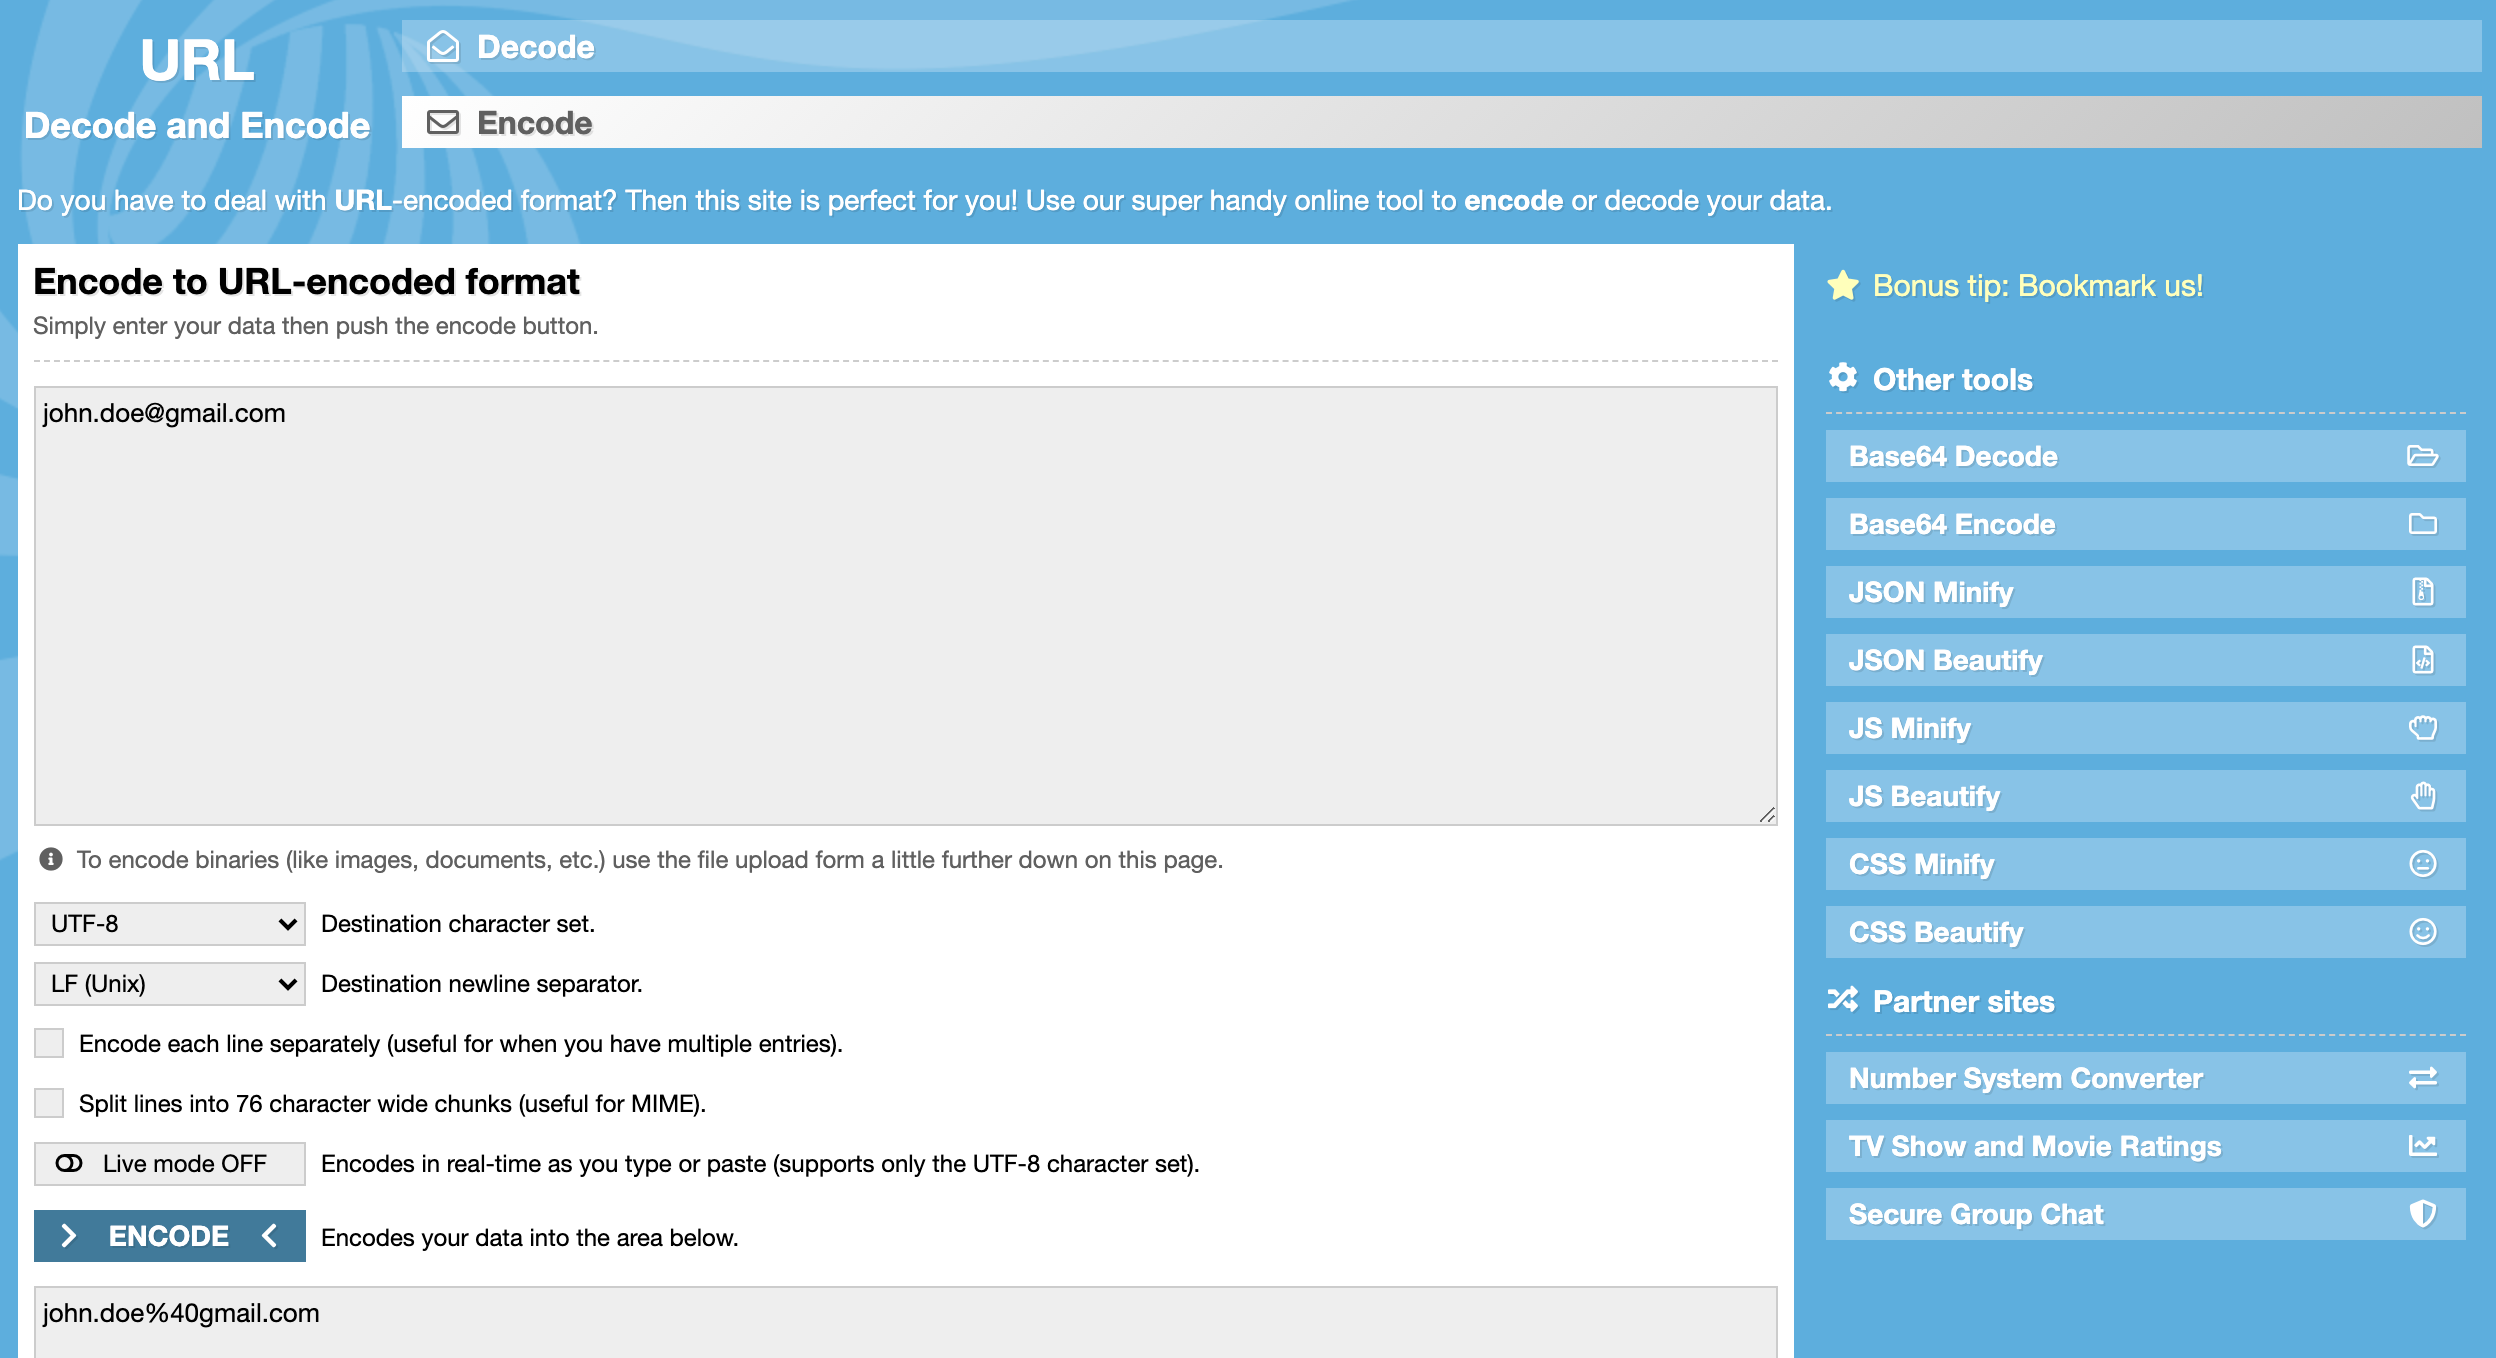Screen dimensions: 2496x1358
Task: Click the shield icon beside Secure Group Chat
Action: (2421, 1214)
